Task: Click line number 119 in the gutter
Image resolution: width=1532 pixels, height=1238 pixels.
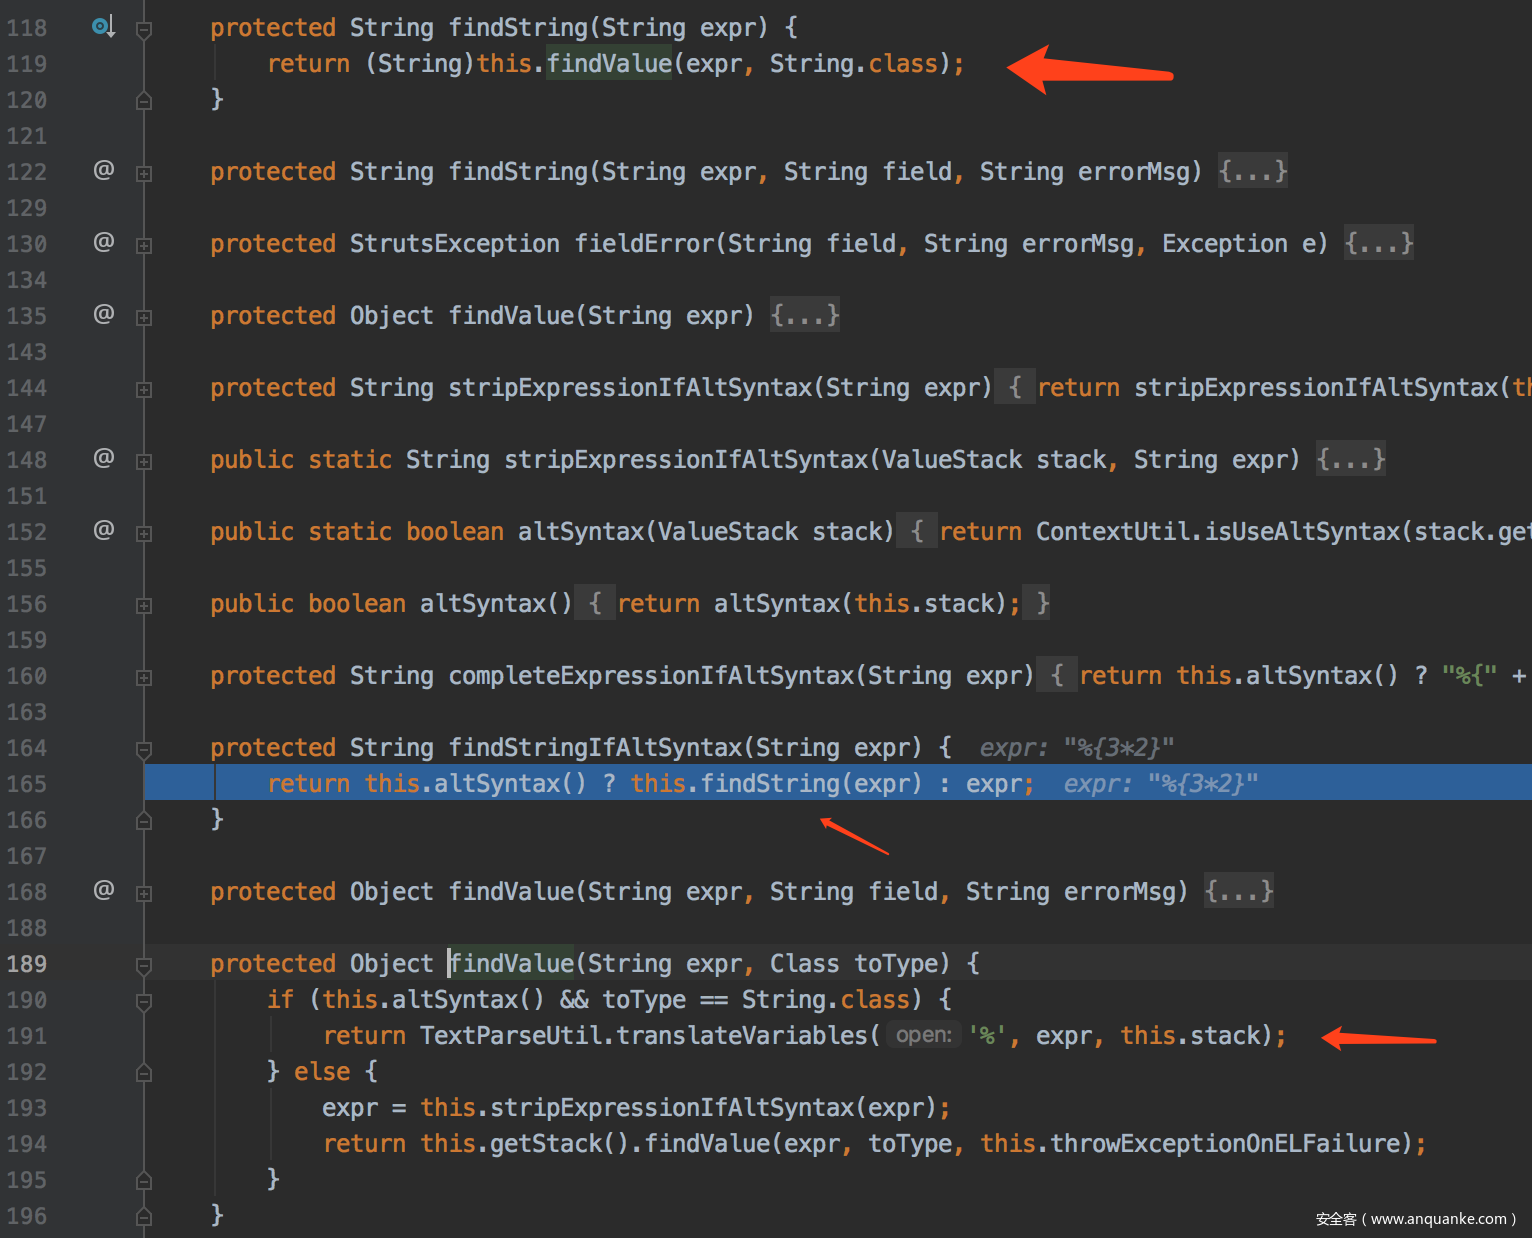Action: pyautogui.click(x=26, y=64)
